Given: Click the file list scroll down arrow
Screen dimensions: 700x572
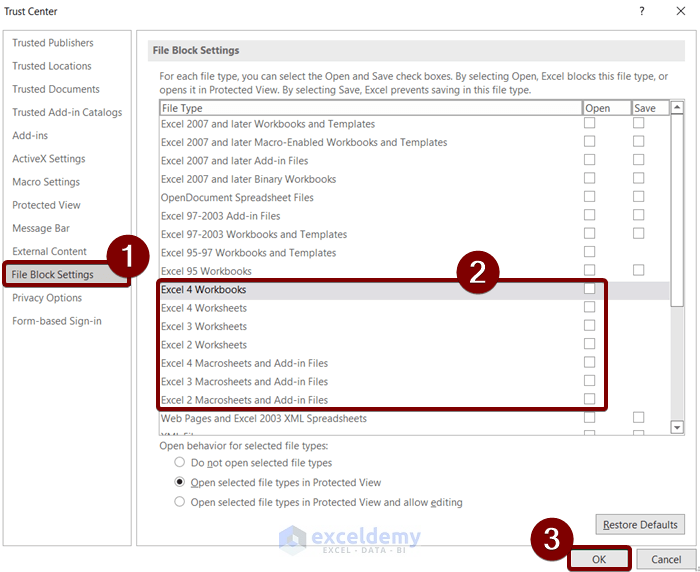Looking at the screenshot, I should (x=677, y=427).
